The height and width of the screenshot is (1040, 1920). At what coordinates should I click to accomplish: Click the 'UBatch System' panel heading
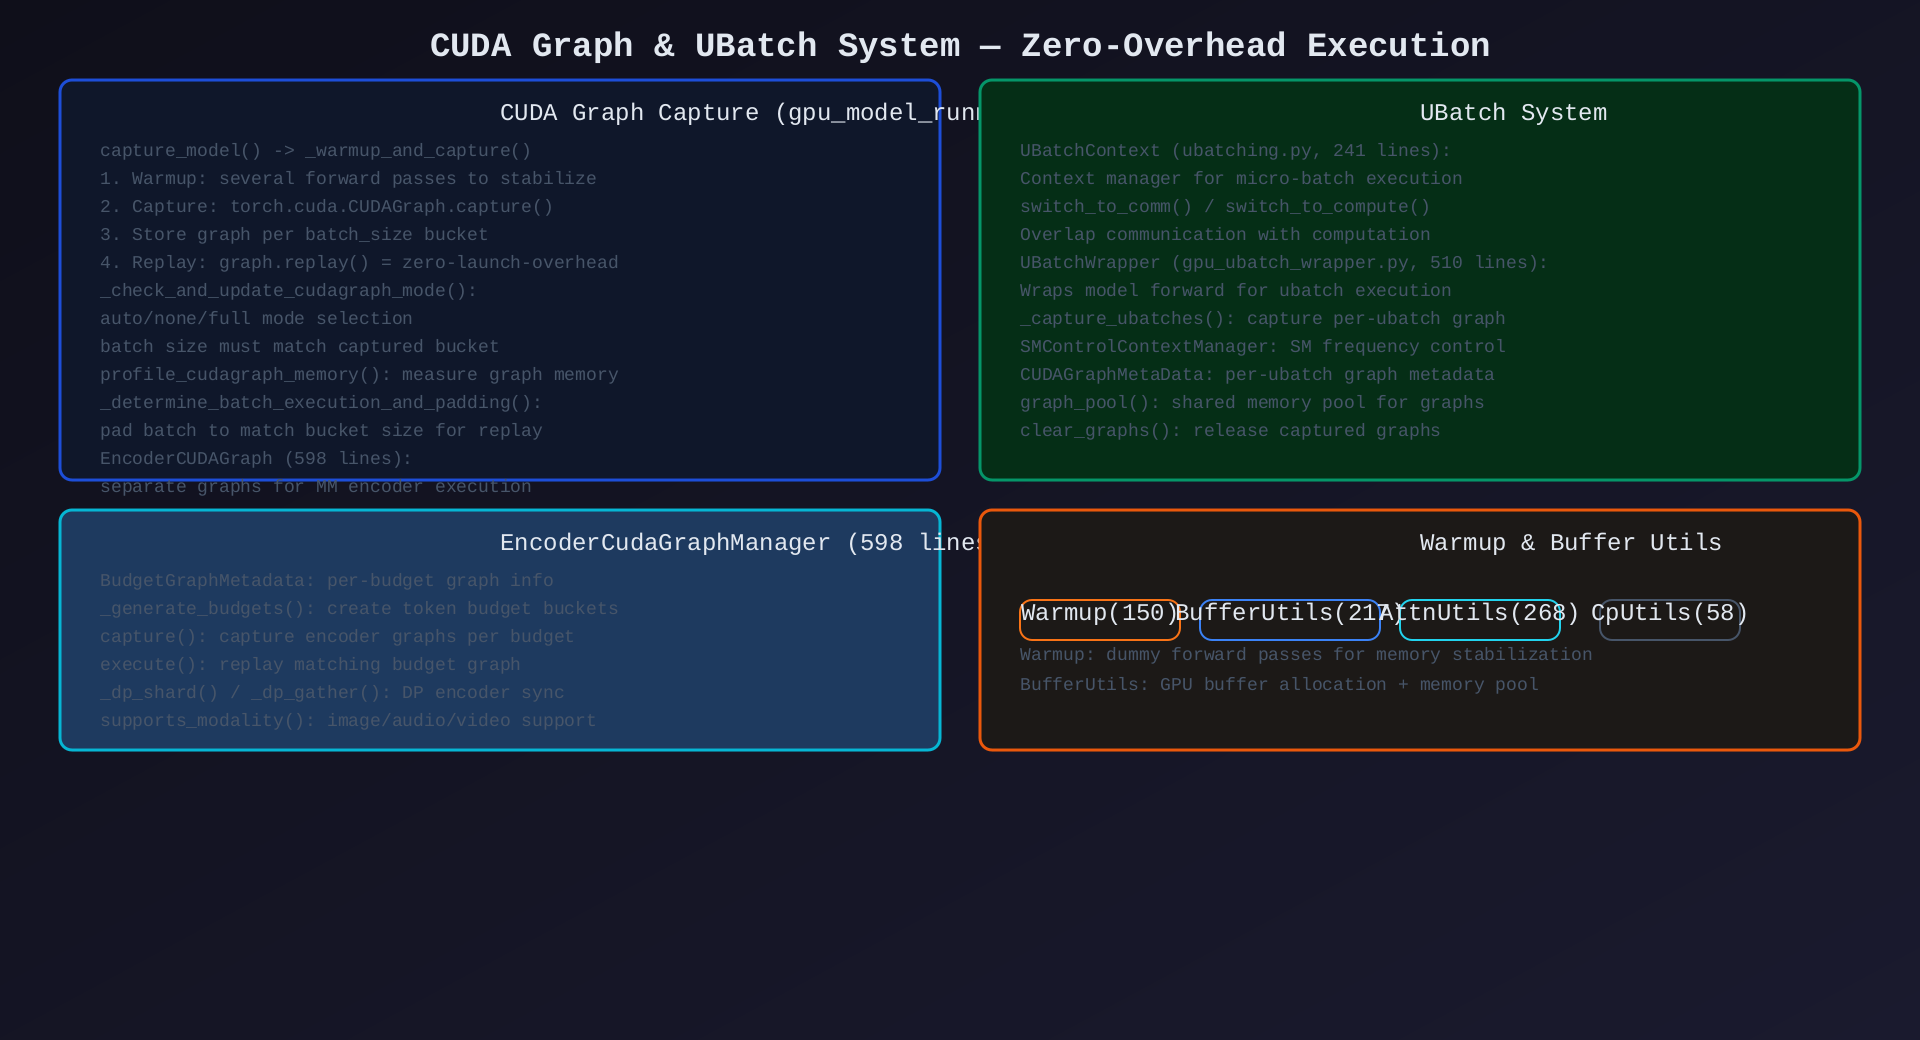click(1514, 113)
